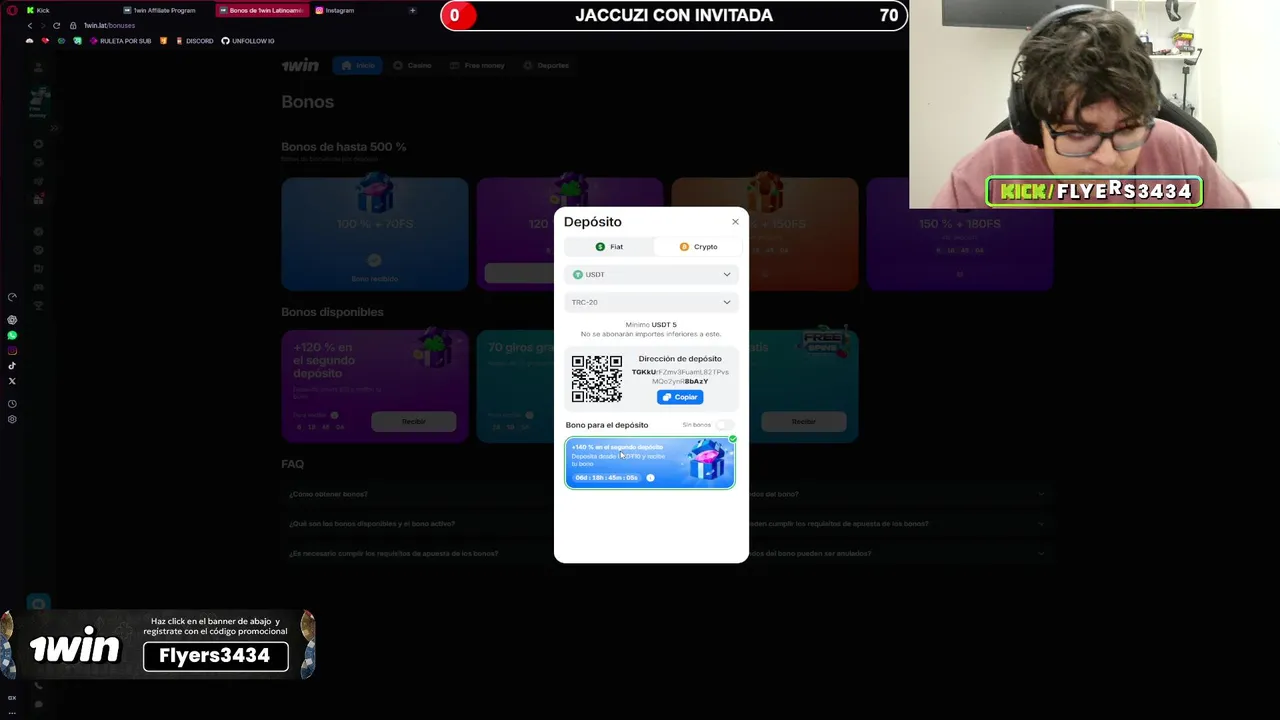Open history clock in Opera sidebar
The image size is (1280, 720).
(12, 404)
